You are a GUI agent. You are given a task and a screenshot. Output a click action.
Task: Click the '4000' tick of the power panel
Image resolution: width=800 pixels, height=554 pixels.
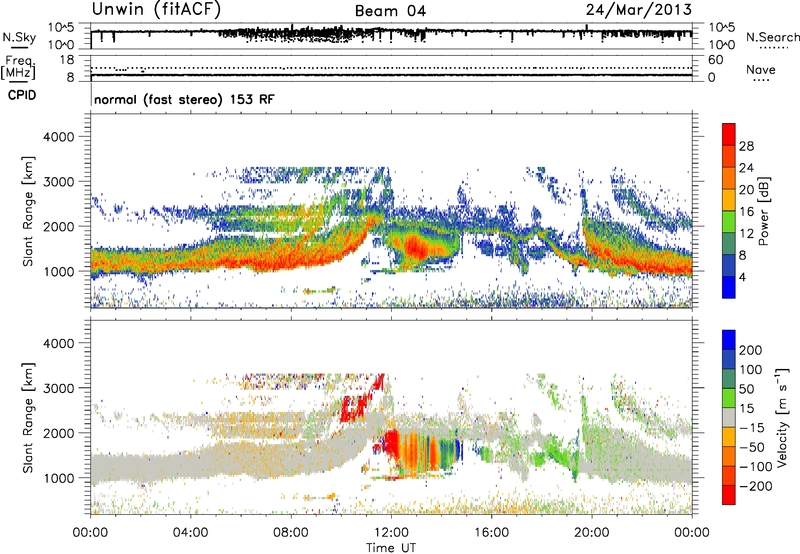pyautogui.click(x=58, y=137)
